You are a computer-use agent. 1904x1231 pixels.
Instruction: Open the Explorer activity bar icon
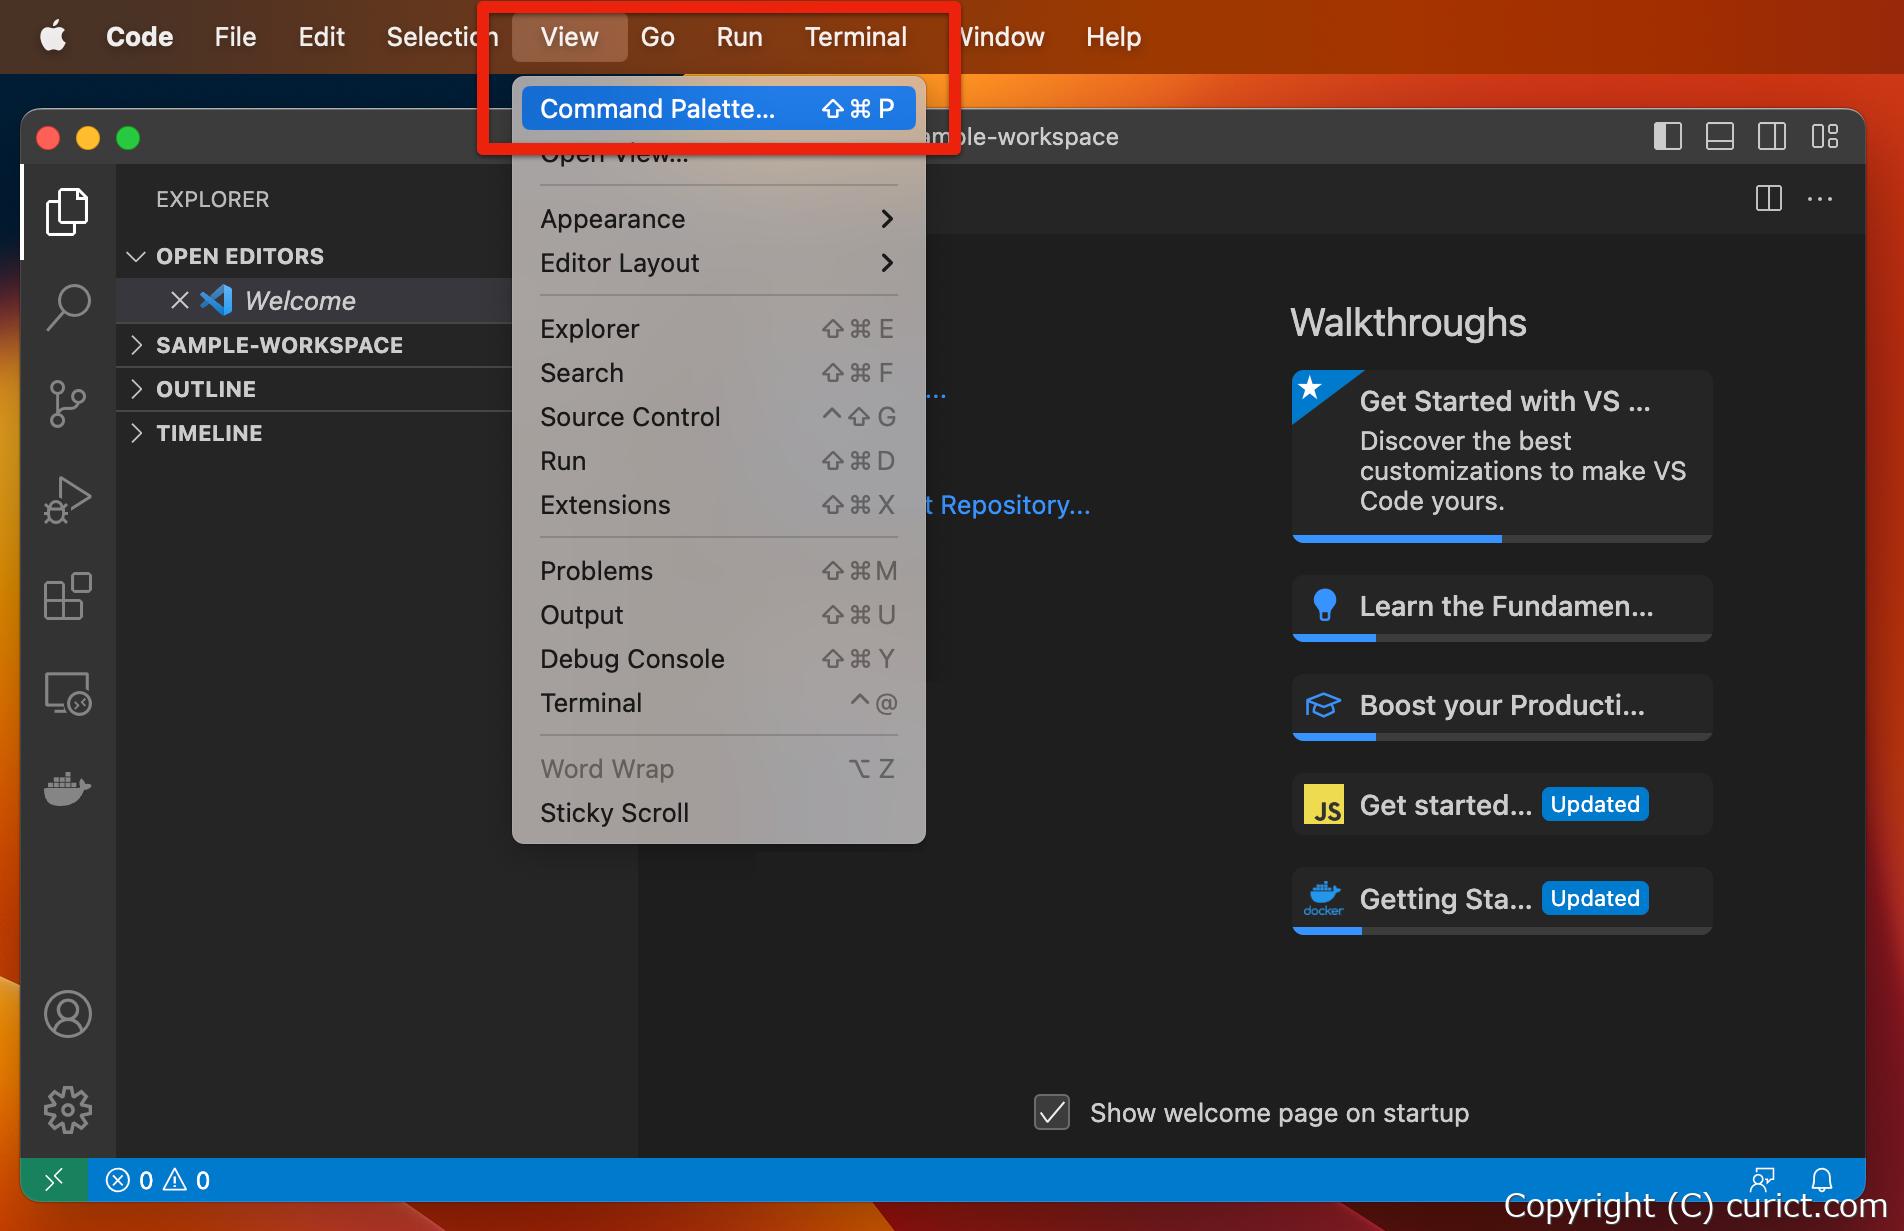(67, 211)
